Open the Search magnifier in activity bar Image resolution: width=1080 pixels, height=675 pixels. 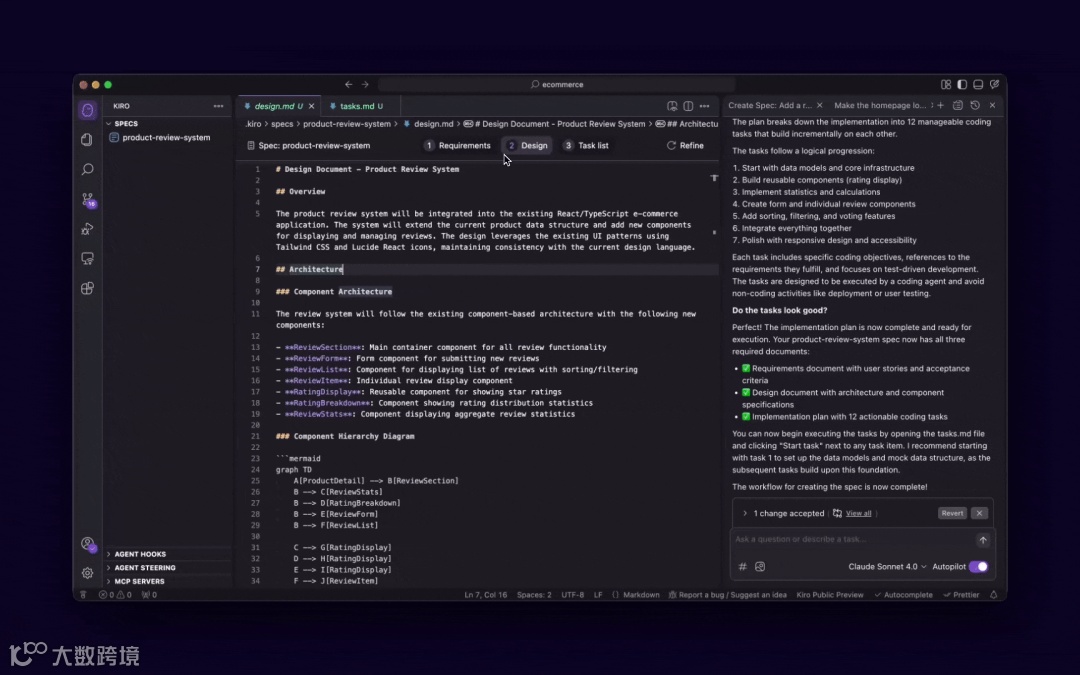(x=87, y=169)
